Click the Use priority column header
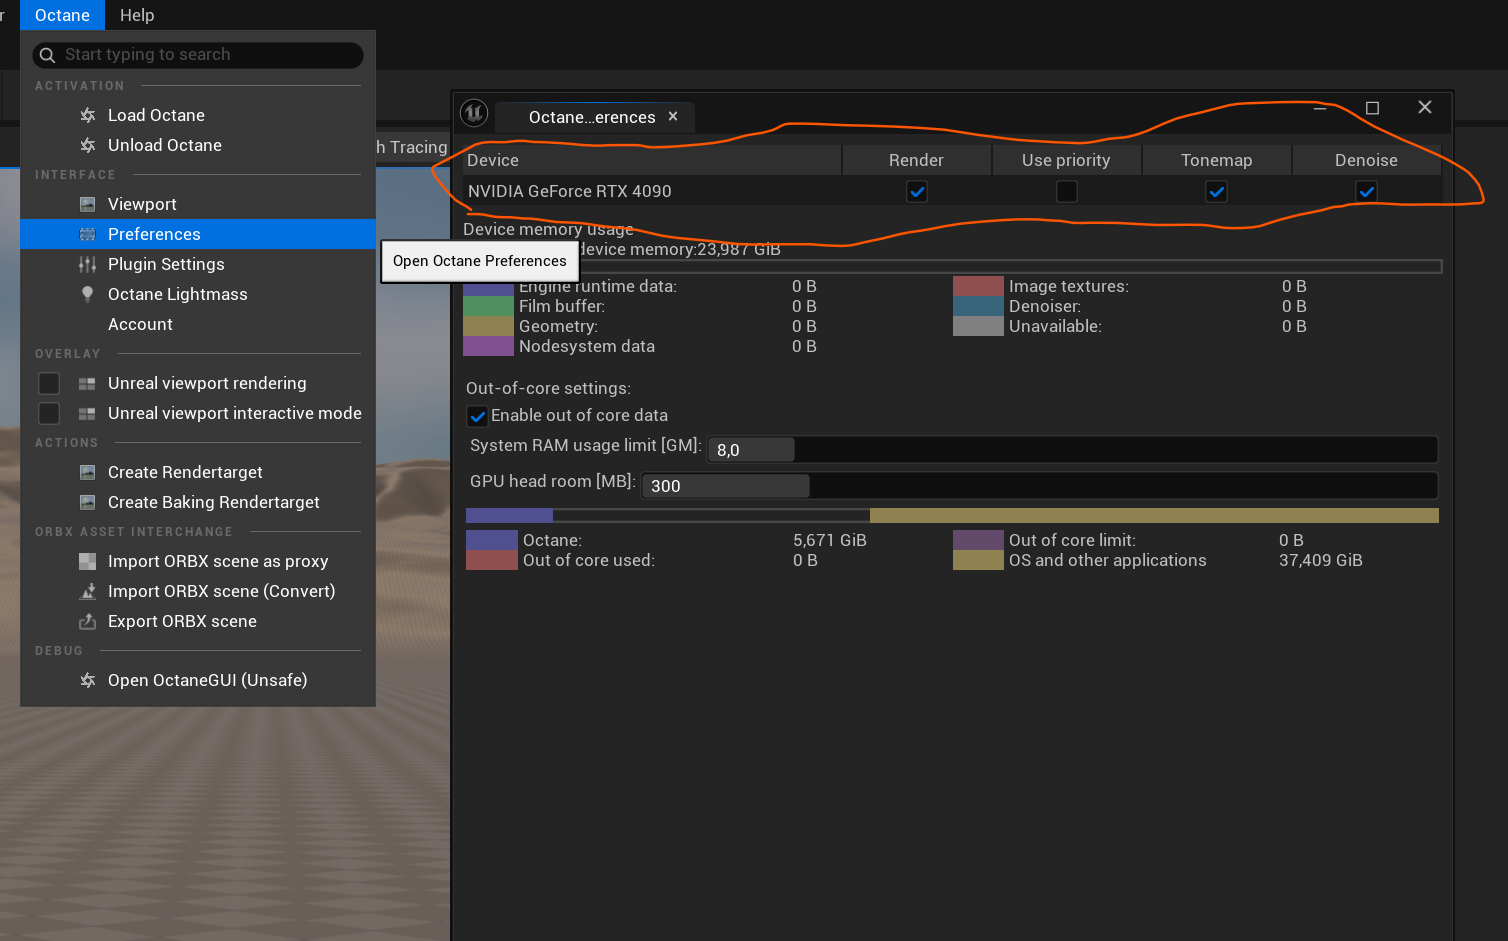Screen dimensions: 1508x941 (x=1066, y=160)
